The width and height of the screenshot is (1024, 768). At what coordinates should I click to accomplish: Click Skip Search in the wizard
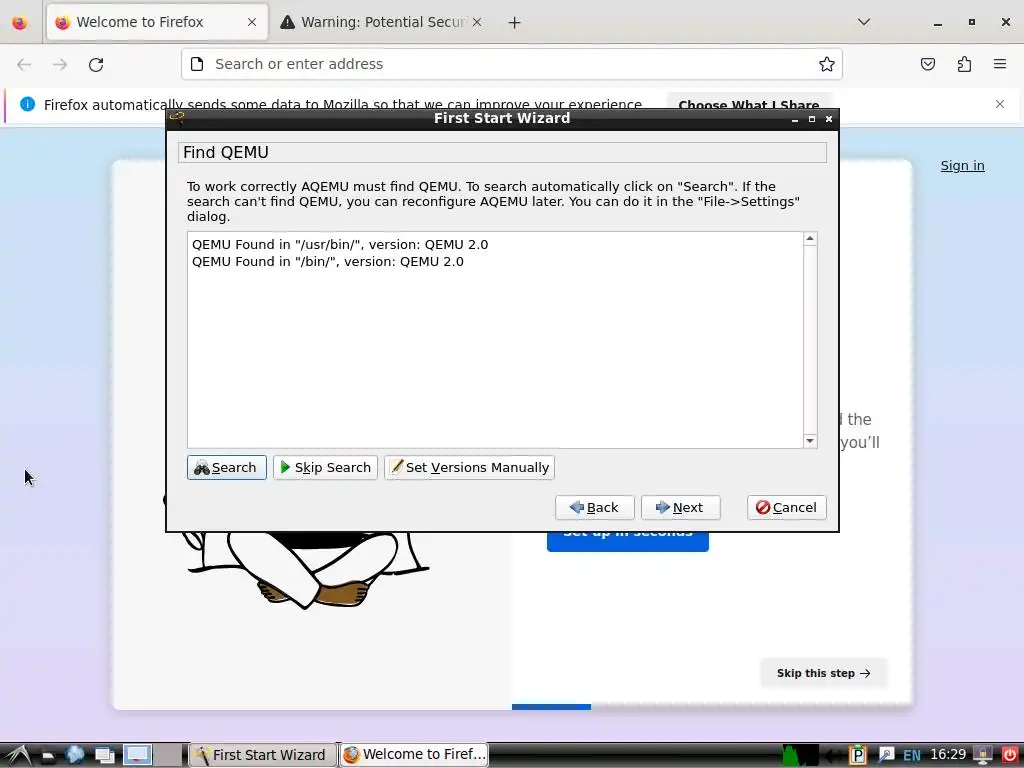click(325, 468)
